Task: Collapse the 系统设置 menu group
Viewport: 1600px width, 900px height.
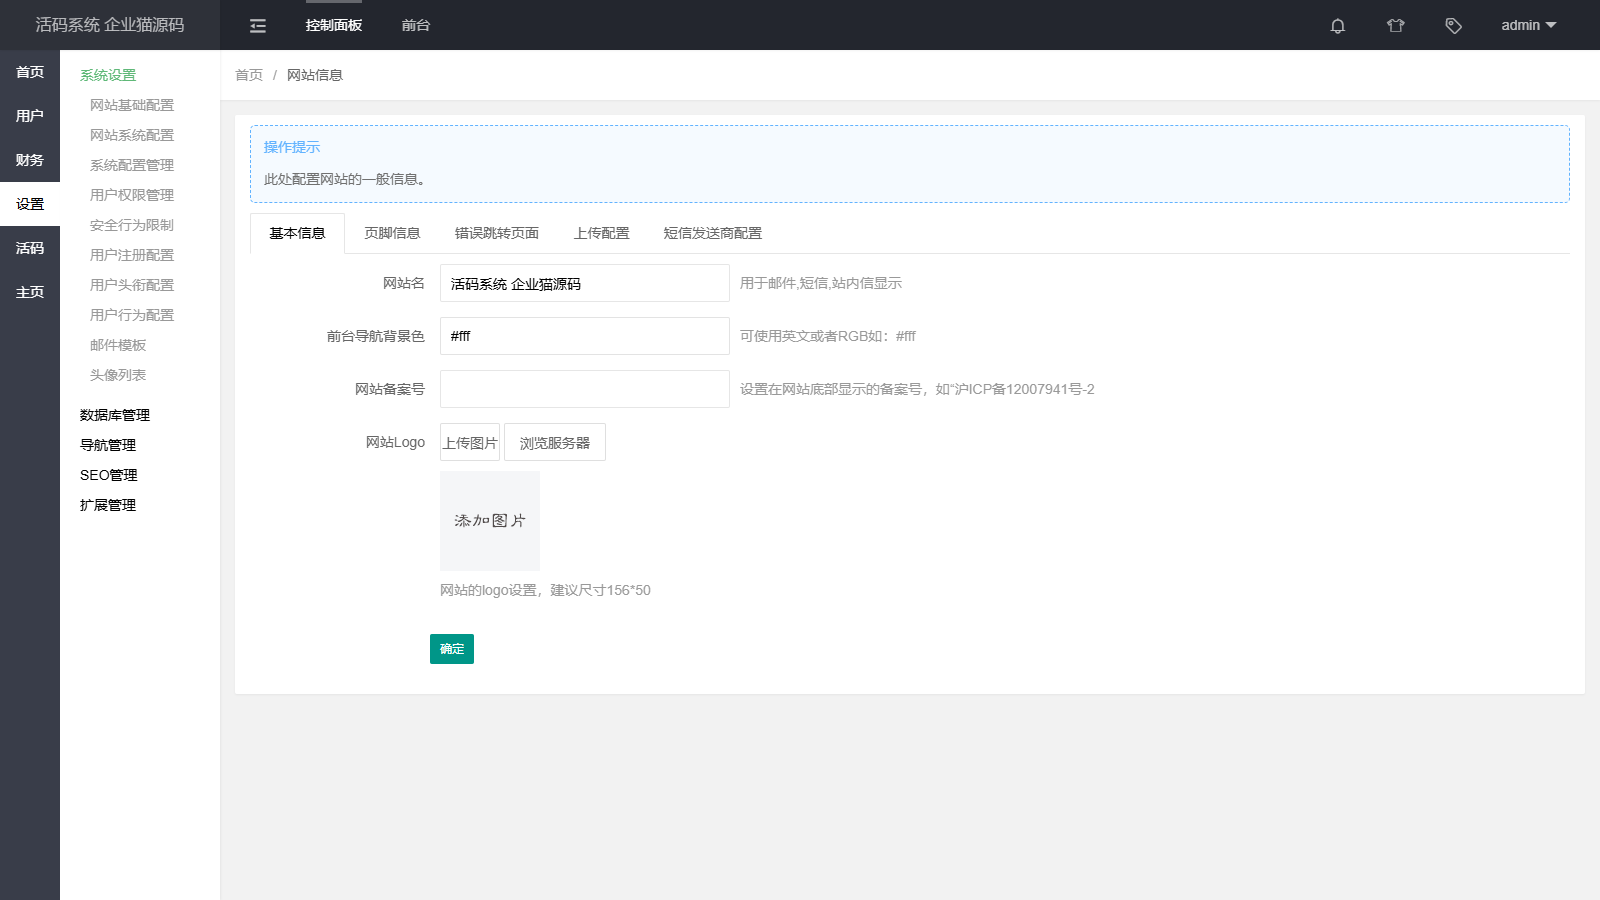Action: pos(108,75)
